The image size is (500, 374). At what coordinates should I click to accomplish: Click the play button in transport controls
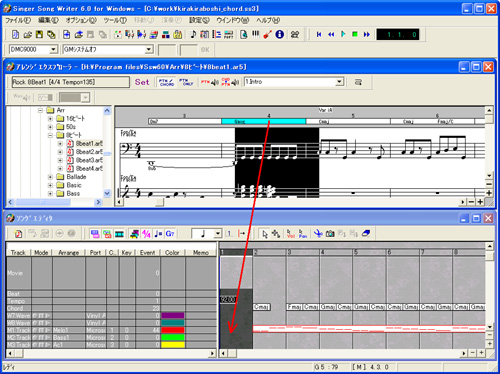click(x=343, y=34)
